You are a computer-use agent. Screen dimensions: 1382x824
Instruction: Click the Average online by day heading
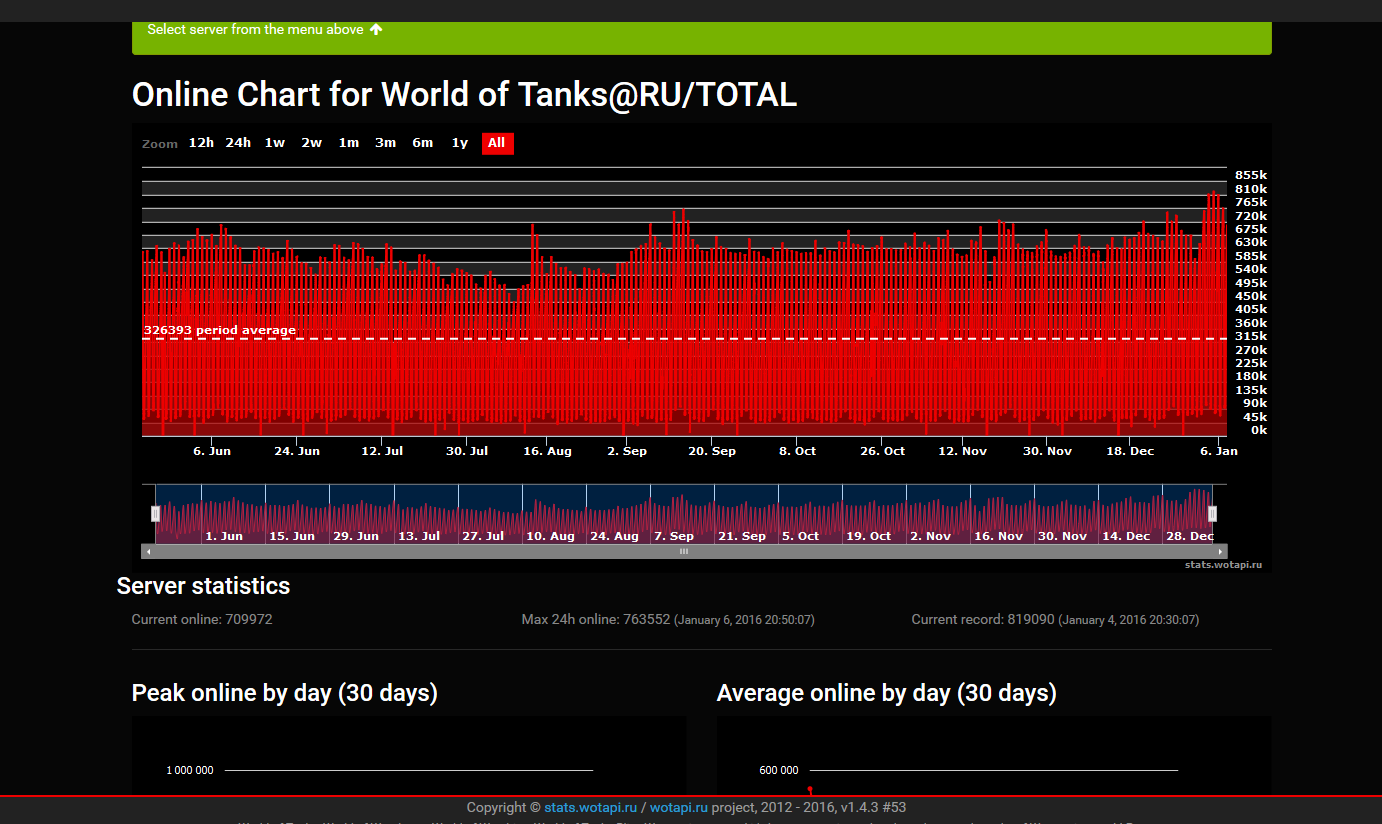pyautogui.click(x=887, y=693)
